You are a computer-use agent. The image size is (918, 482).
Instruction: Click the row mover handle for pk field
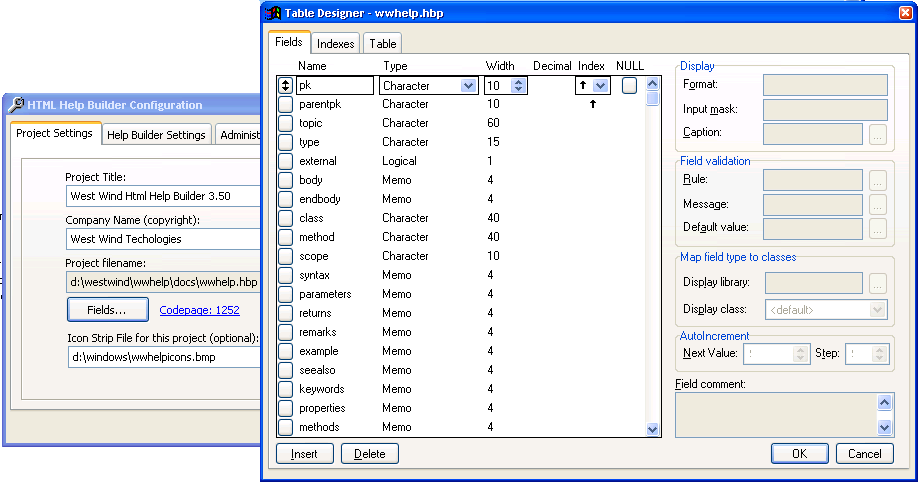285,86
